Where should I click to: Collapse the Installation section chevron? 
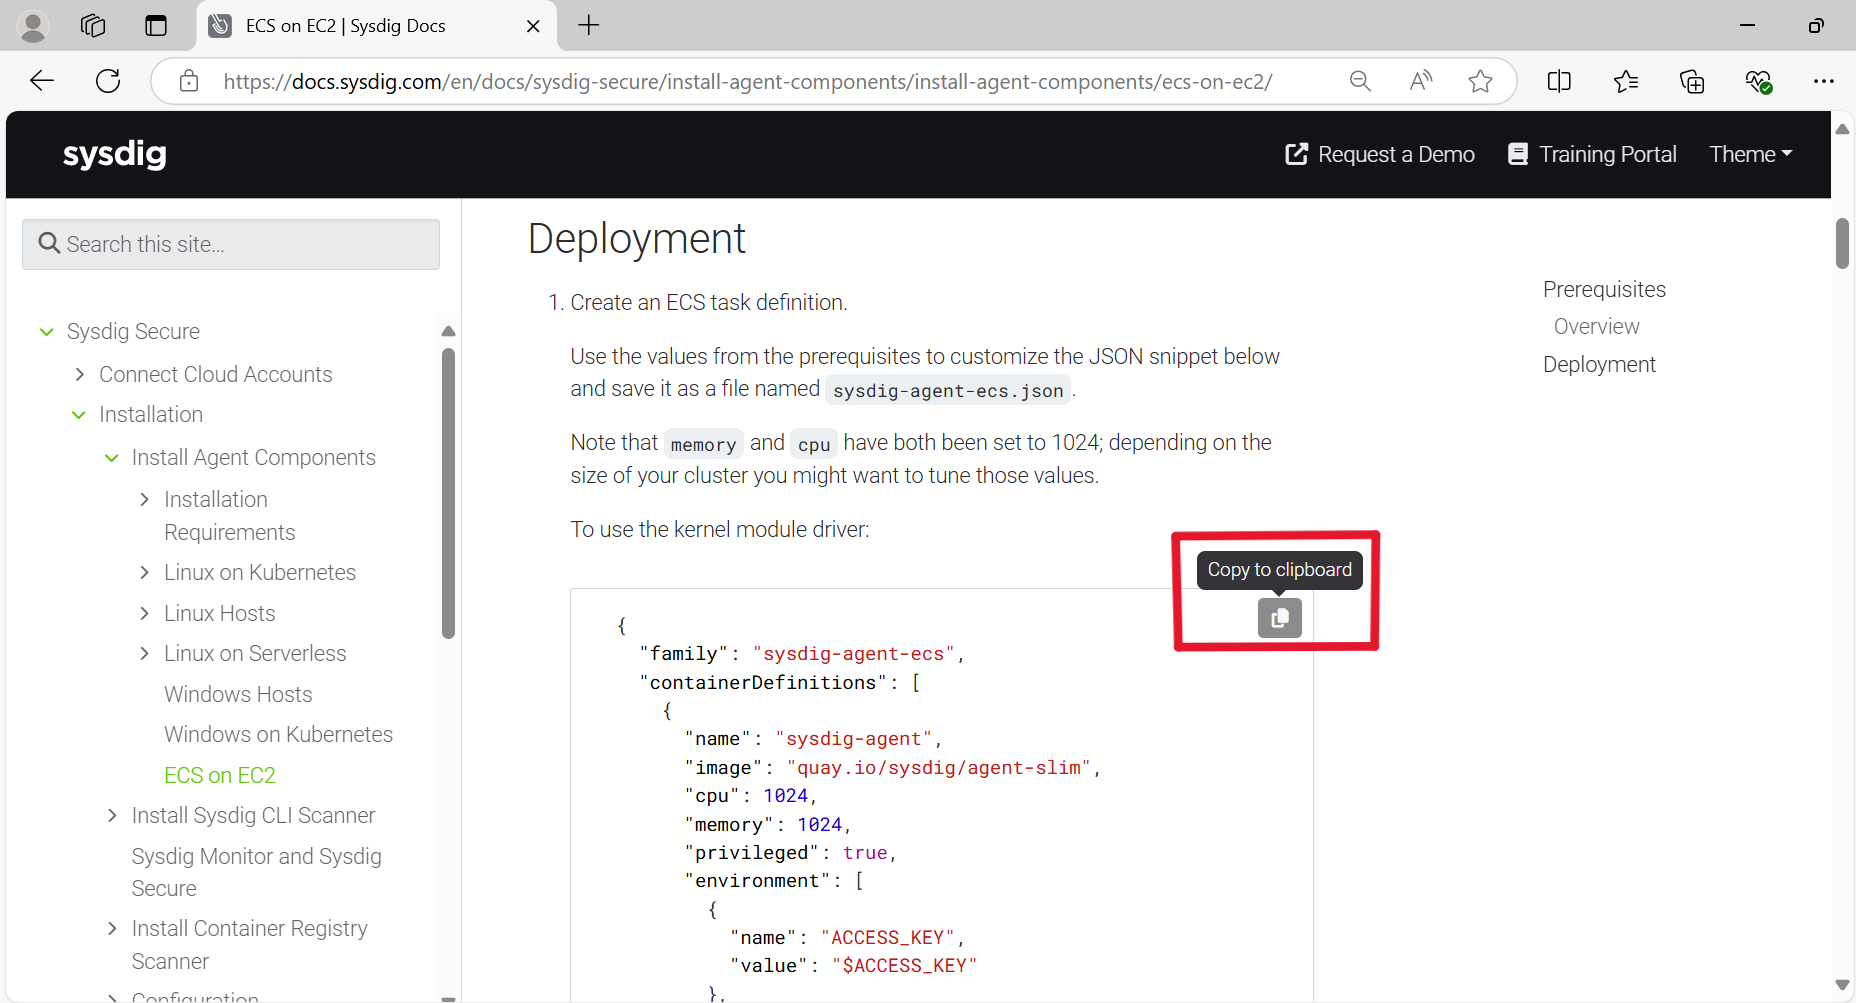79,414
